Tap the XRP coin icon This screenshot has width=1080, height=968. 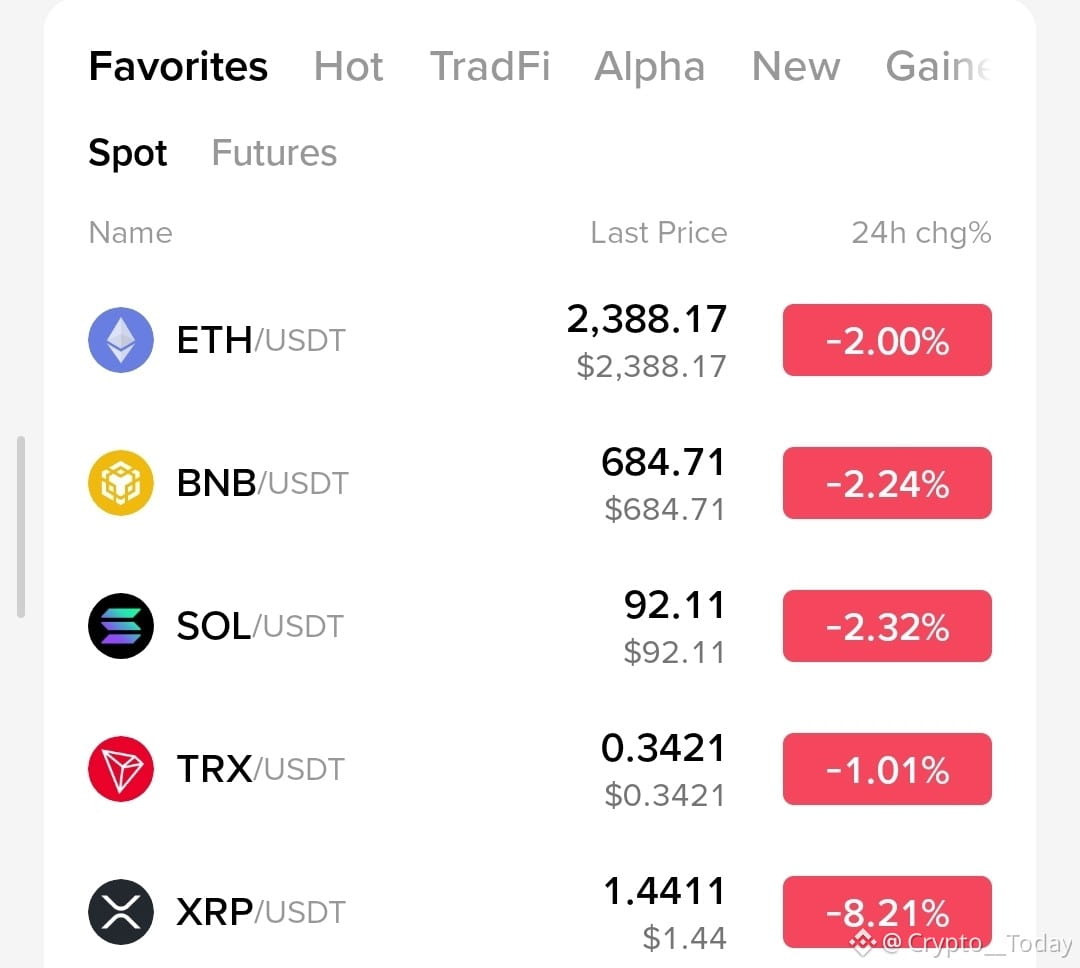coord(121,912)
